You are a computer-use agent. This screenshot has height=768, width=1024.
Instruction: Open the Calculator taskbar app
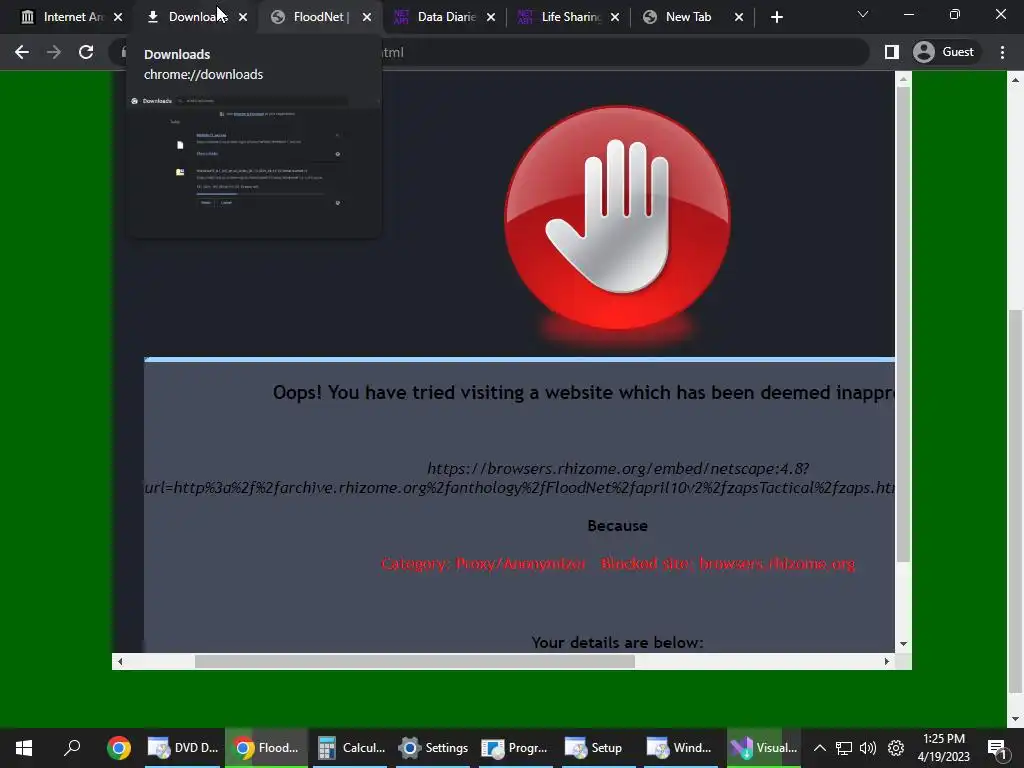351,748
